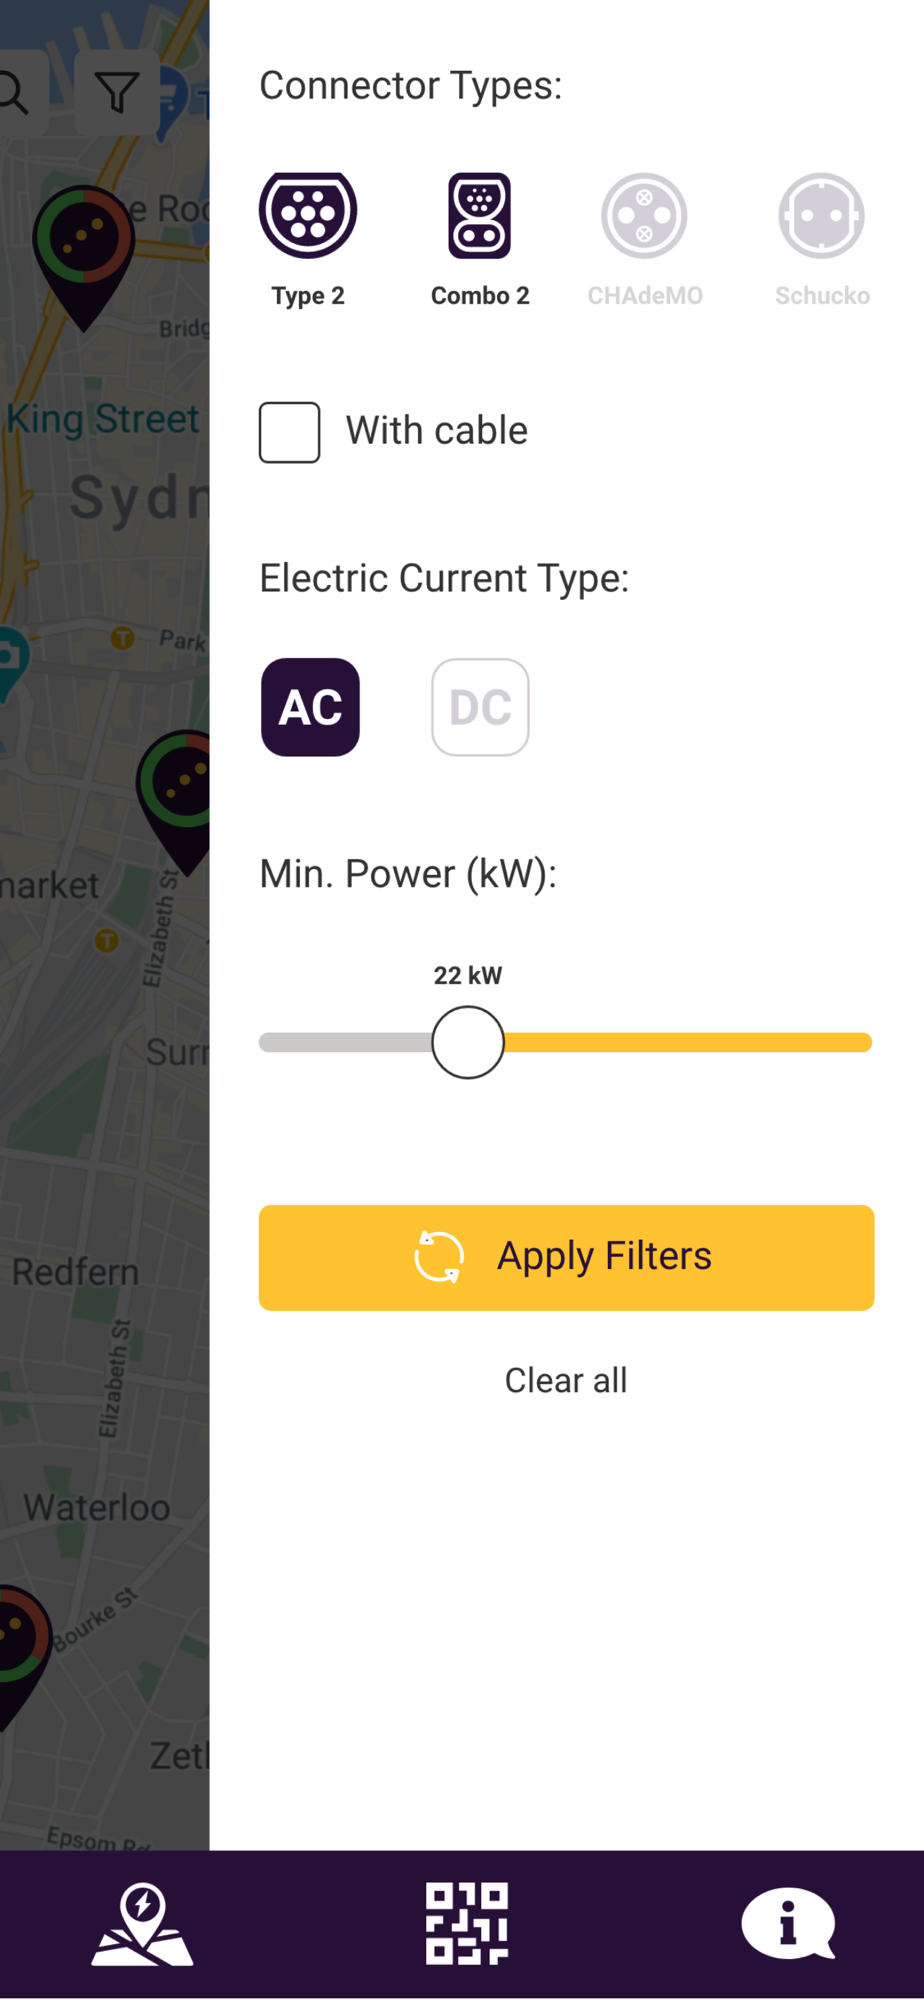Select the Type 2 connector icon
924x2000 pixels.
pyautogui.click(x=308, y=215)
